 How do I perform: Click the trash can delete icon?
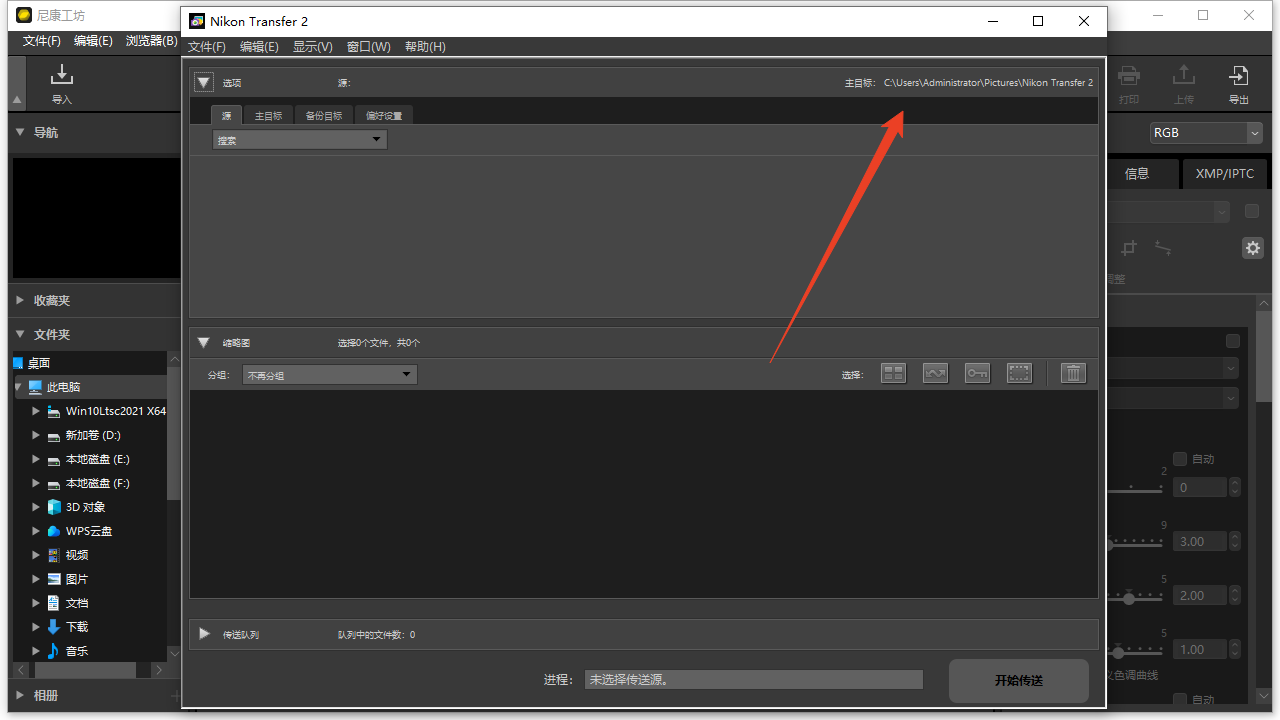pos(1073,374)
